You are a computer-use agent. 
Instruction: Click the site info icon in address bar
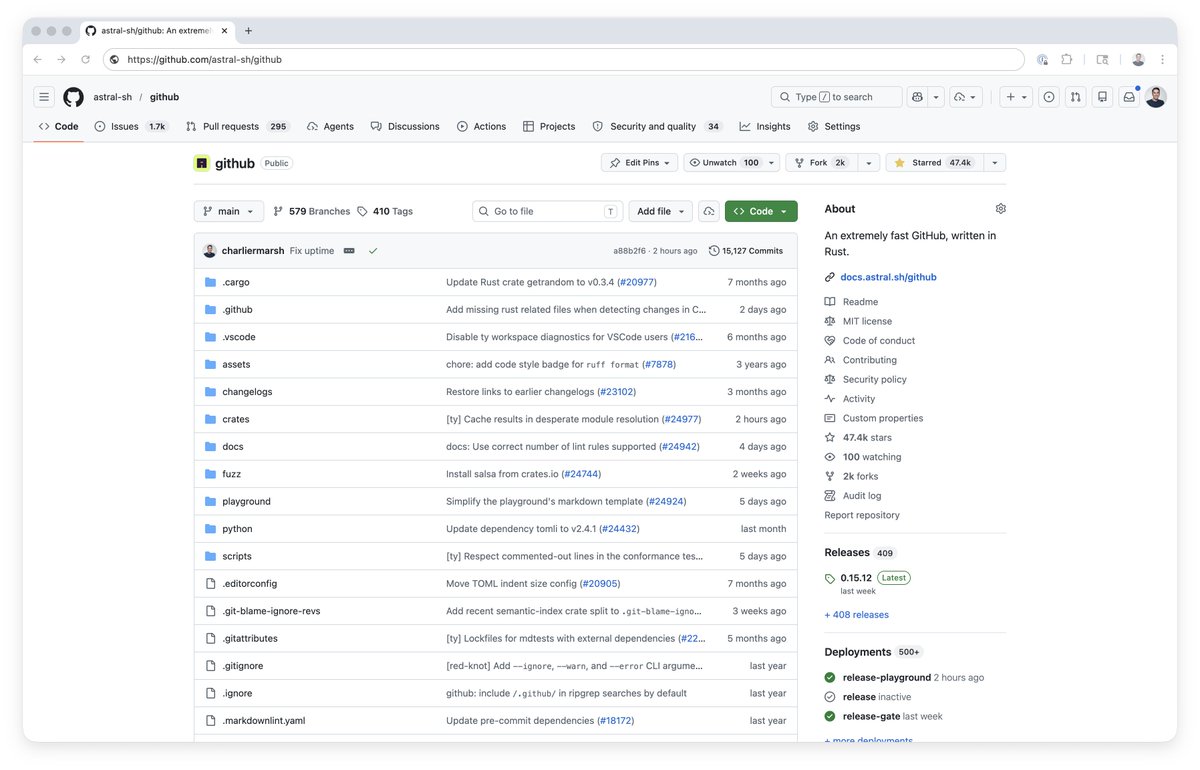click(115, 60)
